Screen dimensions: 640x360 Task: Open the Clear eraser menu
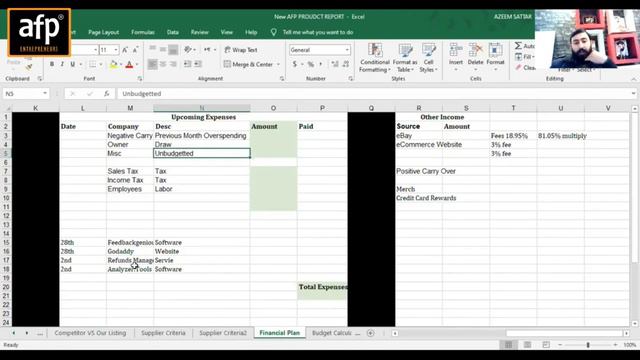pyautogui.click(x=525, y=67)
